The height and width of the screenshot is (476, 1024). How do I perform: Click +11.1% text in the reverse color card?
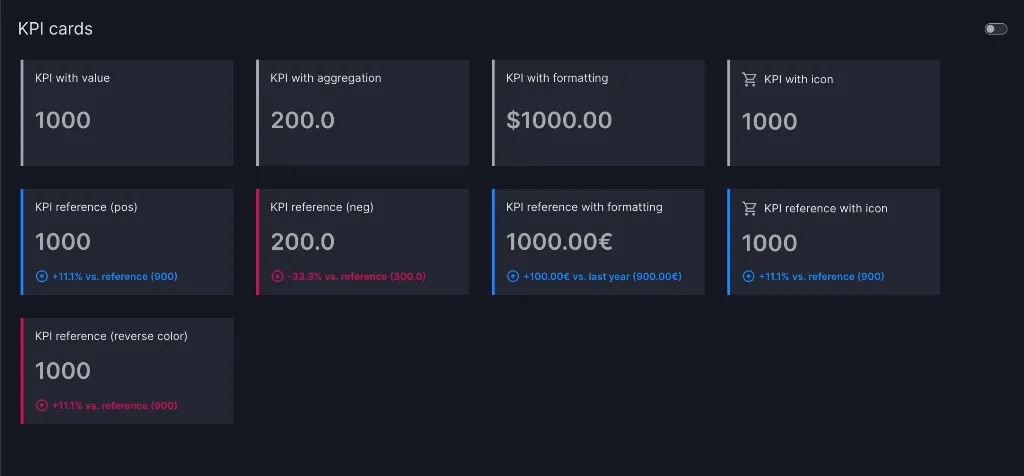(67, 405)
